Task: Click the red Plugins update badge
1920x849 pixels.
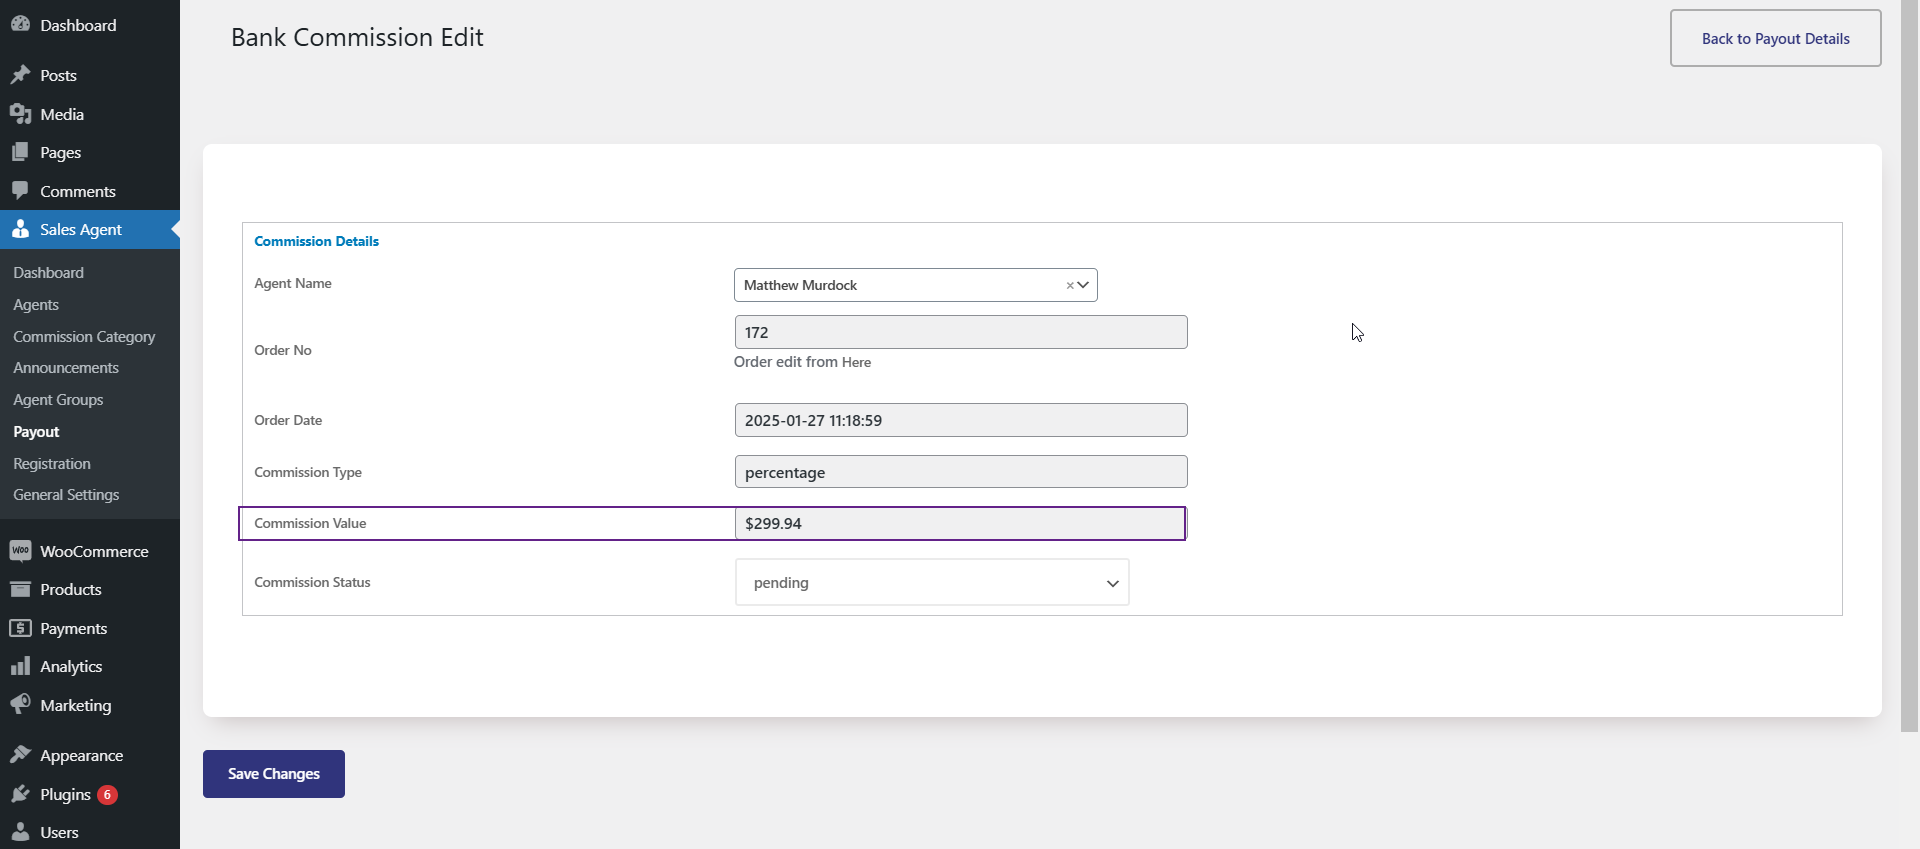Action: pyautogui.click(x=107, y=795)
